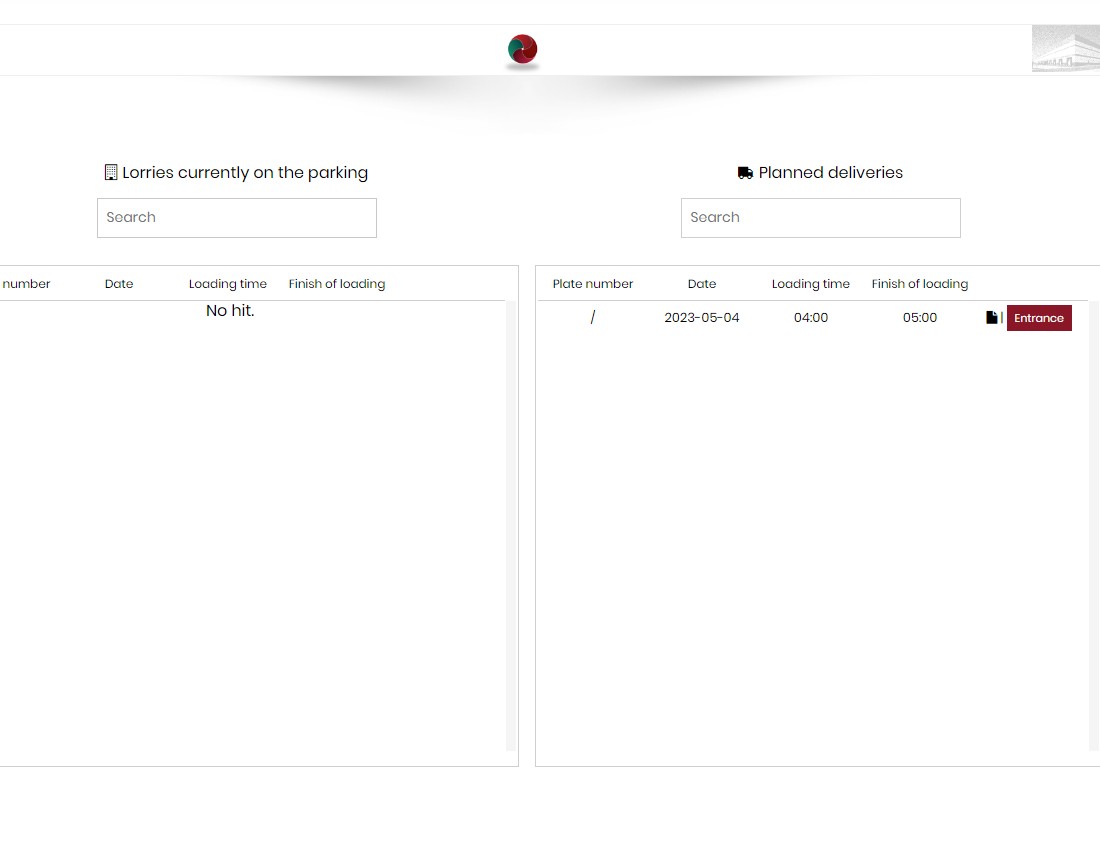Click Loading time header in Planned deliveries
Viewport: 1100px width, 843px height.
[810, 284]
